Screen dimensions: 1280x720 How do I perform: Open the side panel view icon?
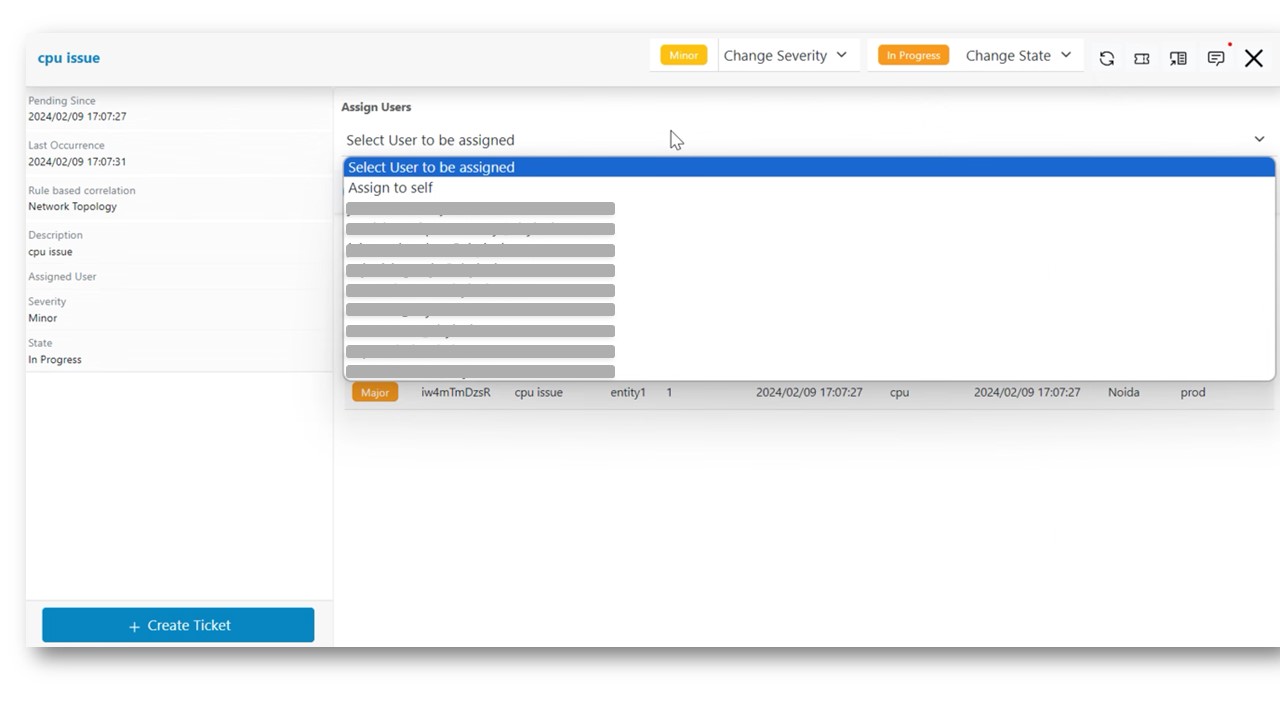pos(1178,58)
